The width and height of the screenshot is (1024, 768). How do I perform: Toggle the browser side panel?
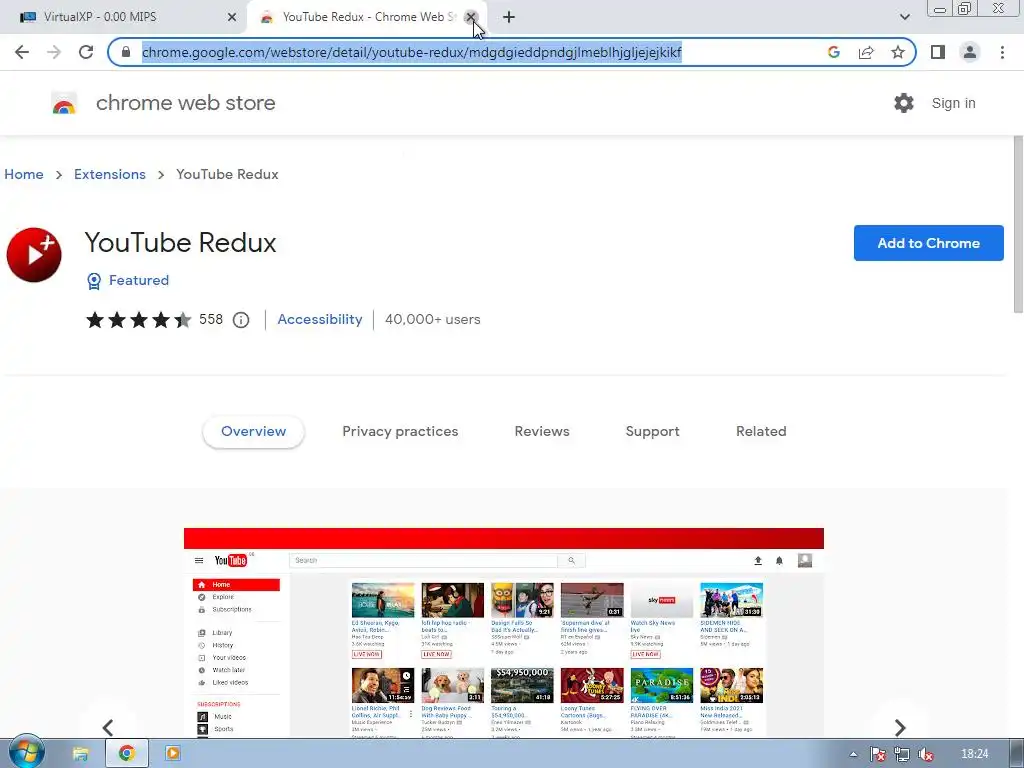pyautogui.click(x=938, y=52)
